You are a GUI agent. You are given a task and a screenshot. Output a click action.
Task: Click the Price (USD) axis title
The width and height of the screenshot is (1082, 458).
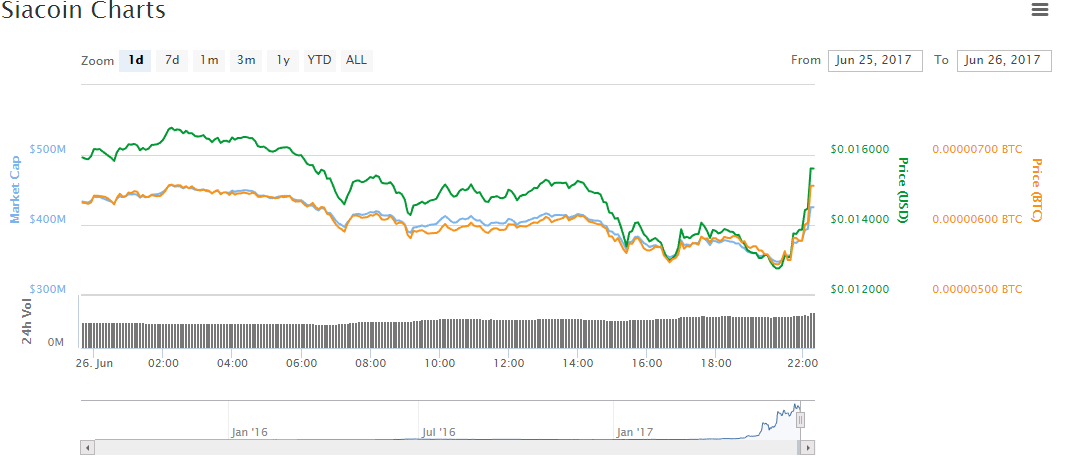(x=901, y=190)
